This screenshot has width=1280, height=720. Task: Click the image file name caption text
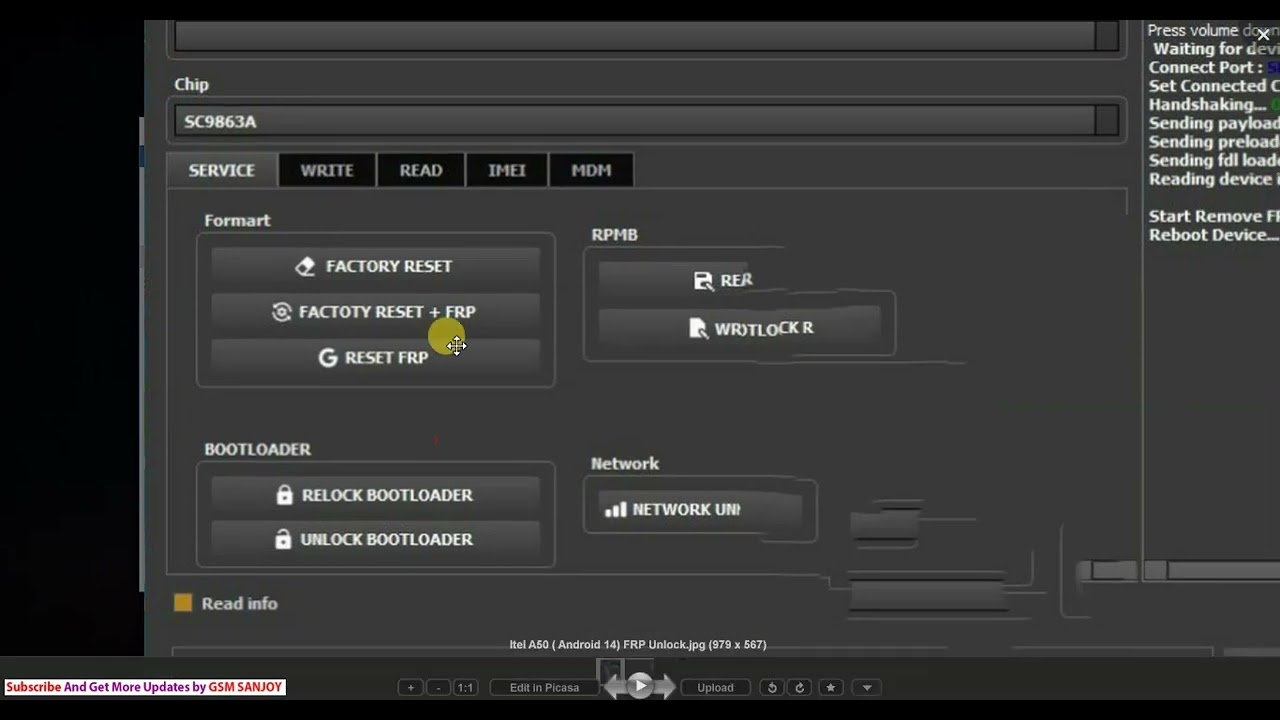tap(638, 645)
